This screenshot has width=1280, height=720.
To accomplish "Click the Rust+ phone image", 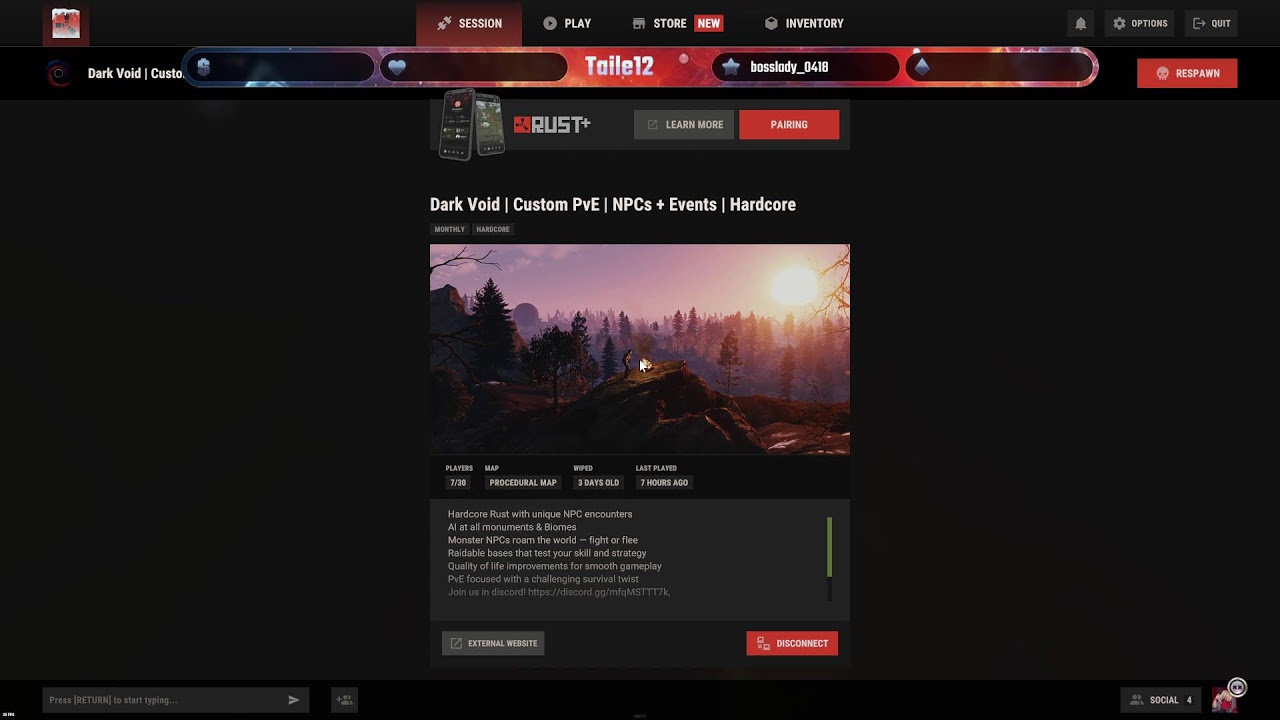I will point(473,124).
